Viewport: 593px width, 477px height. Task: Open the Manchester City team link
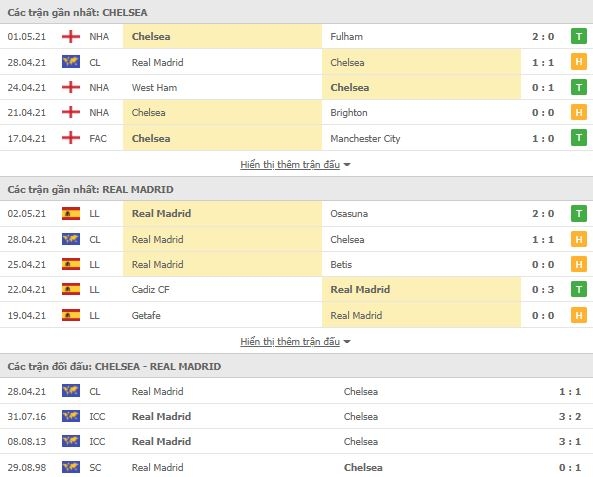point(365,138)
